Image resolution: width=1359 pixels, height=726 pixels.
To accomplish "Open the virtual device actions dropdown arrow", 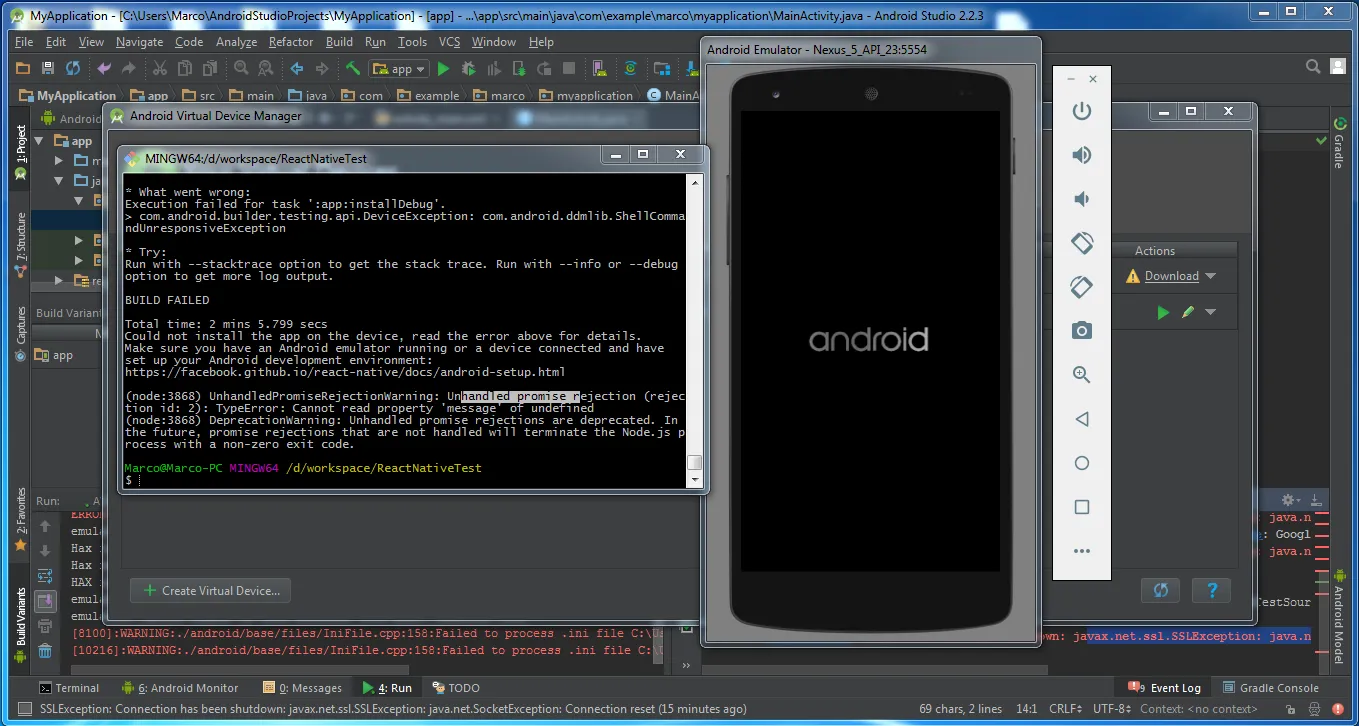I will coord(1210,313).
